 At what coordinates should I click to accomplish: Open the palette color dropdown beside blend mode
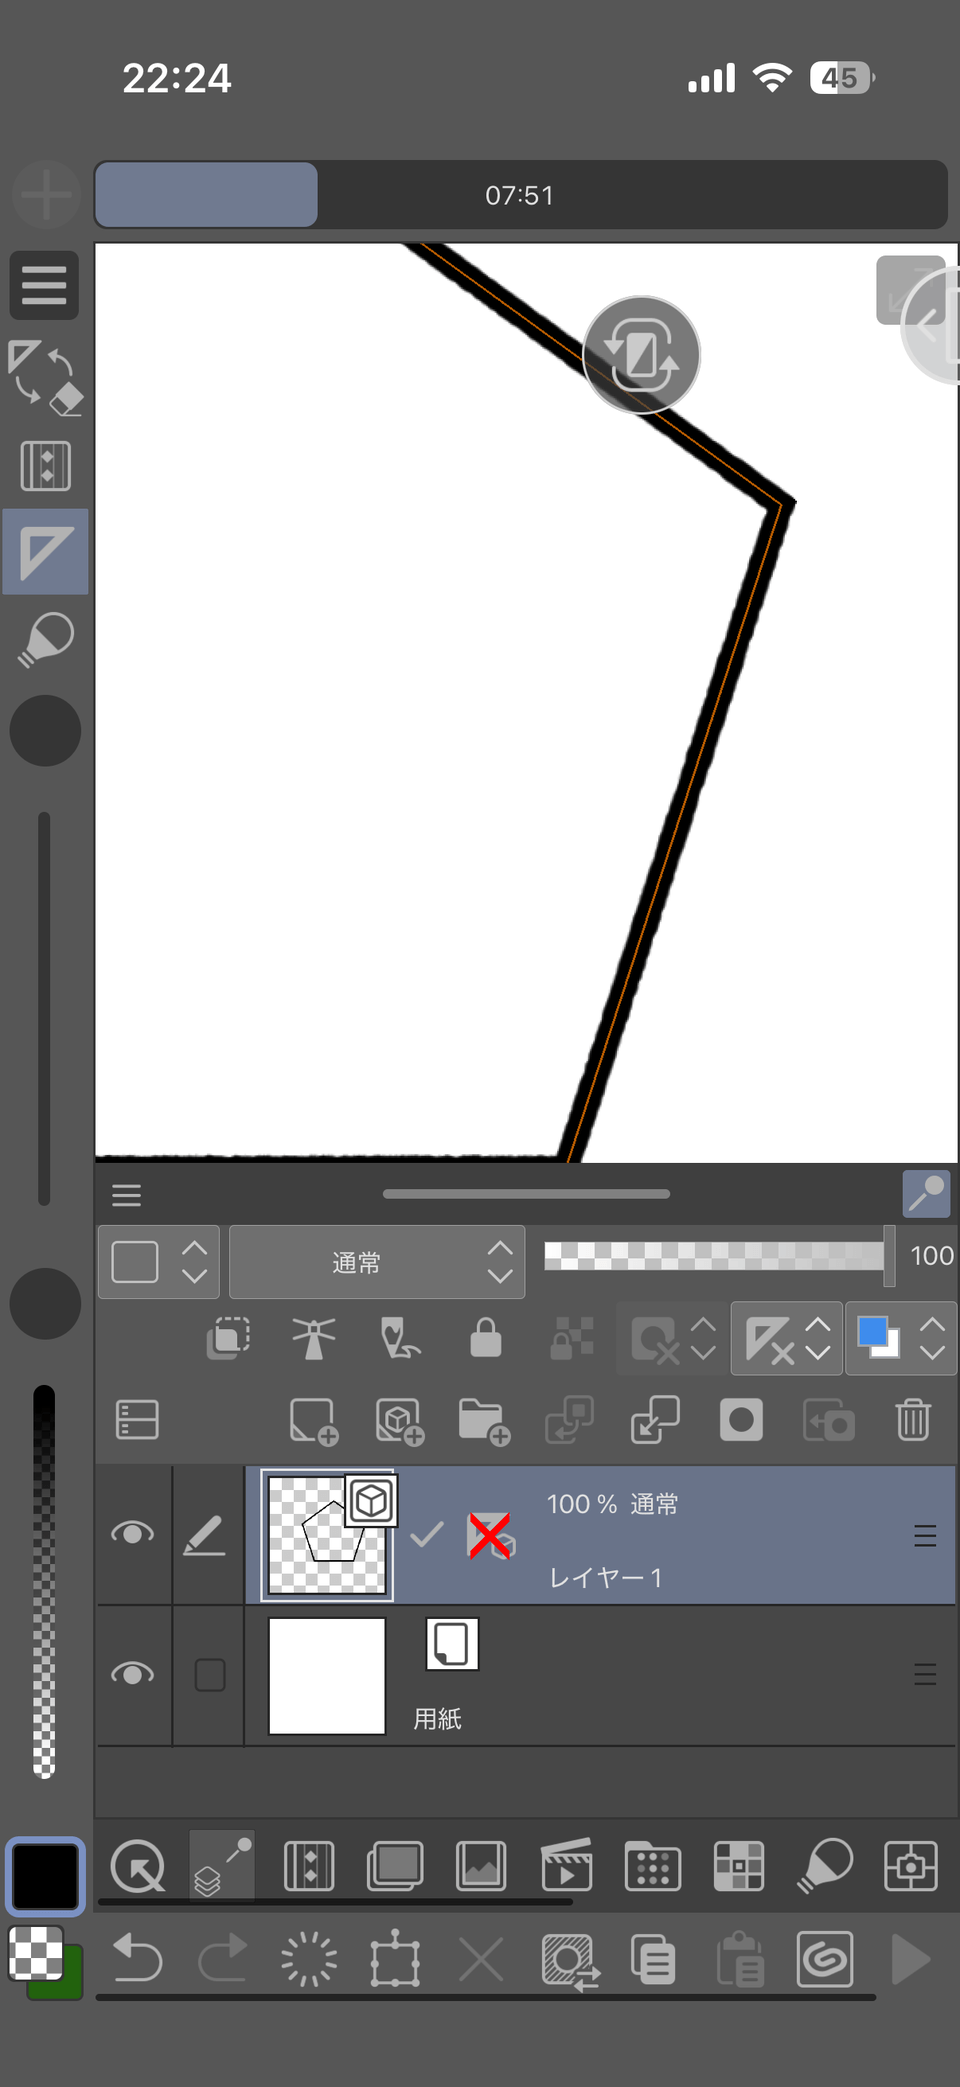[158, 1262]
